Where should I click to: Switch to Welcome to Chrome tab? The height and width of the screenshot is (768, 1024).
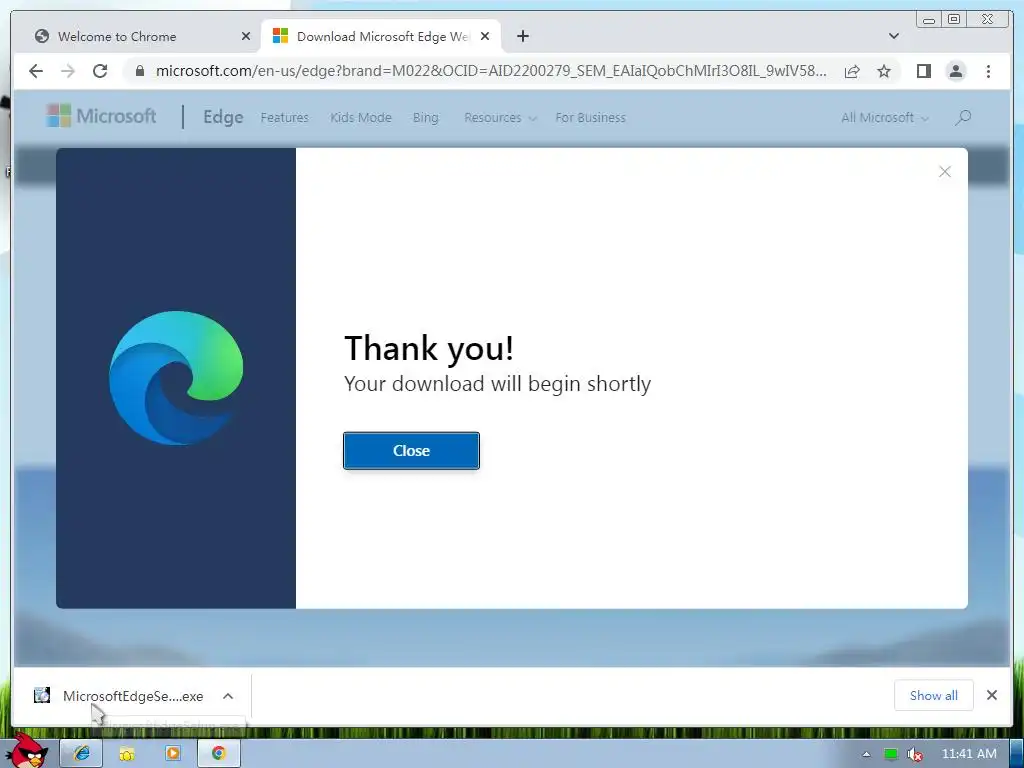pos(117,37)
